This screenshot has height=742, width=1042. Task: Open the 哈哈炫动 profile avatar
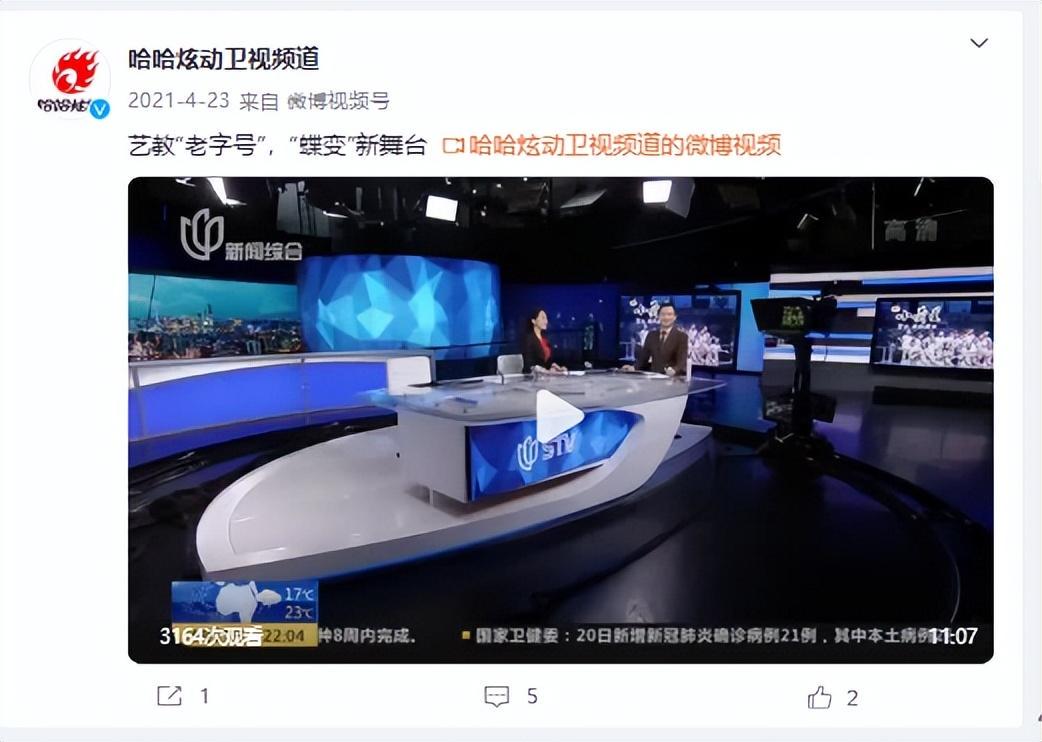tap(70, 80)
